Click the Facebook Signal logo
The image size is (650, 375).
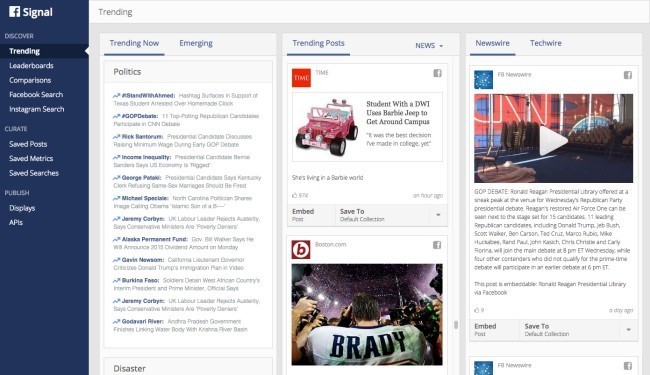point(31,12)
